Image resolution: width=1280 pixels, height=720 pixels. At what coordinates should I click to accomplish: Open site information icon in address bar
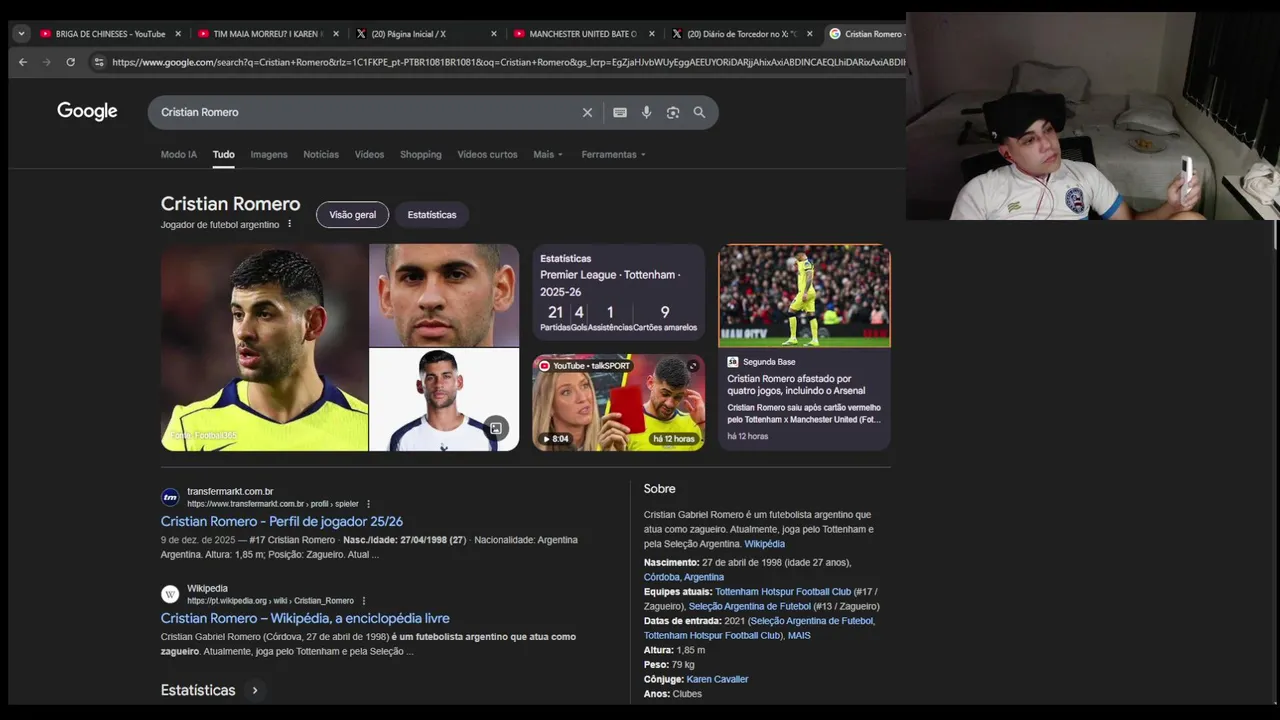click(x=98, y=62)
